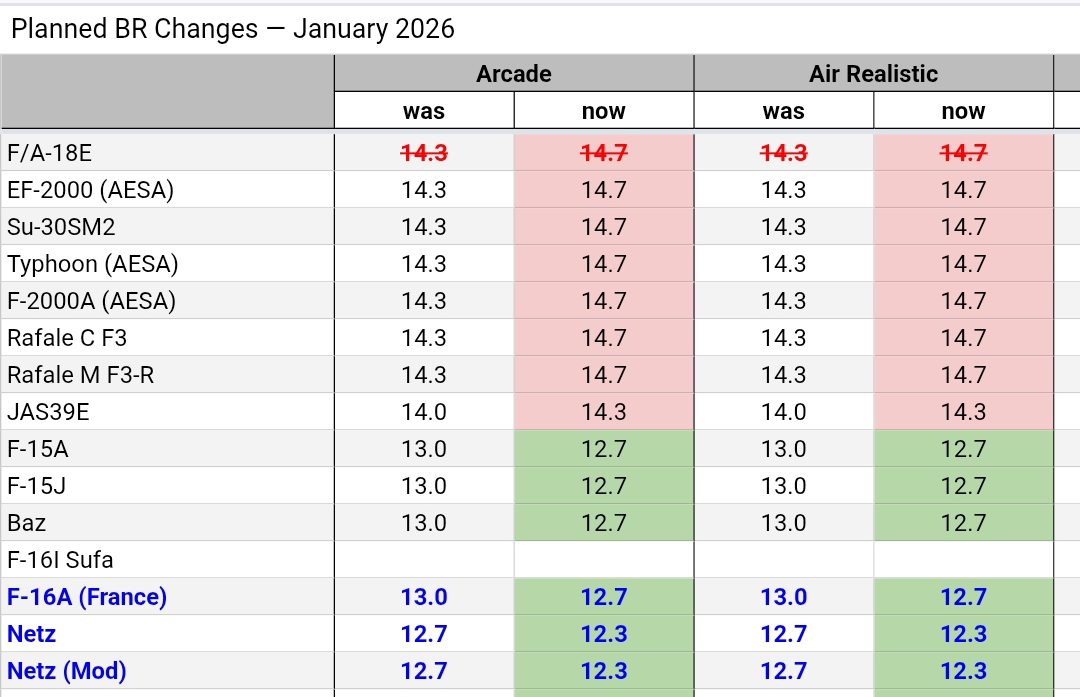The image size is (1080, 697).
Task: Select Baz's Arcade "was" cell
Action: click(424, 523)
